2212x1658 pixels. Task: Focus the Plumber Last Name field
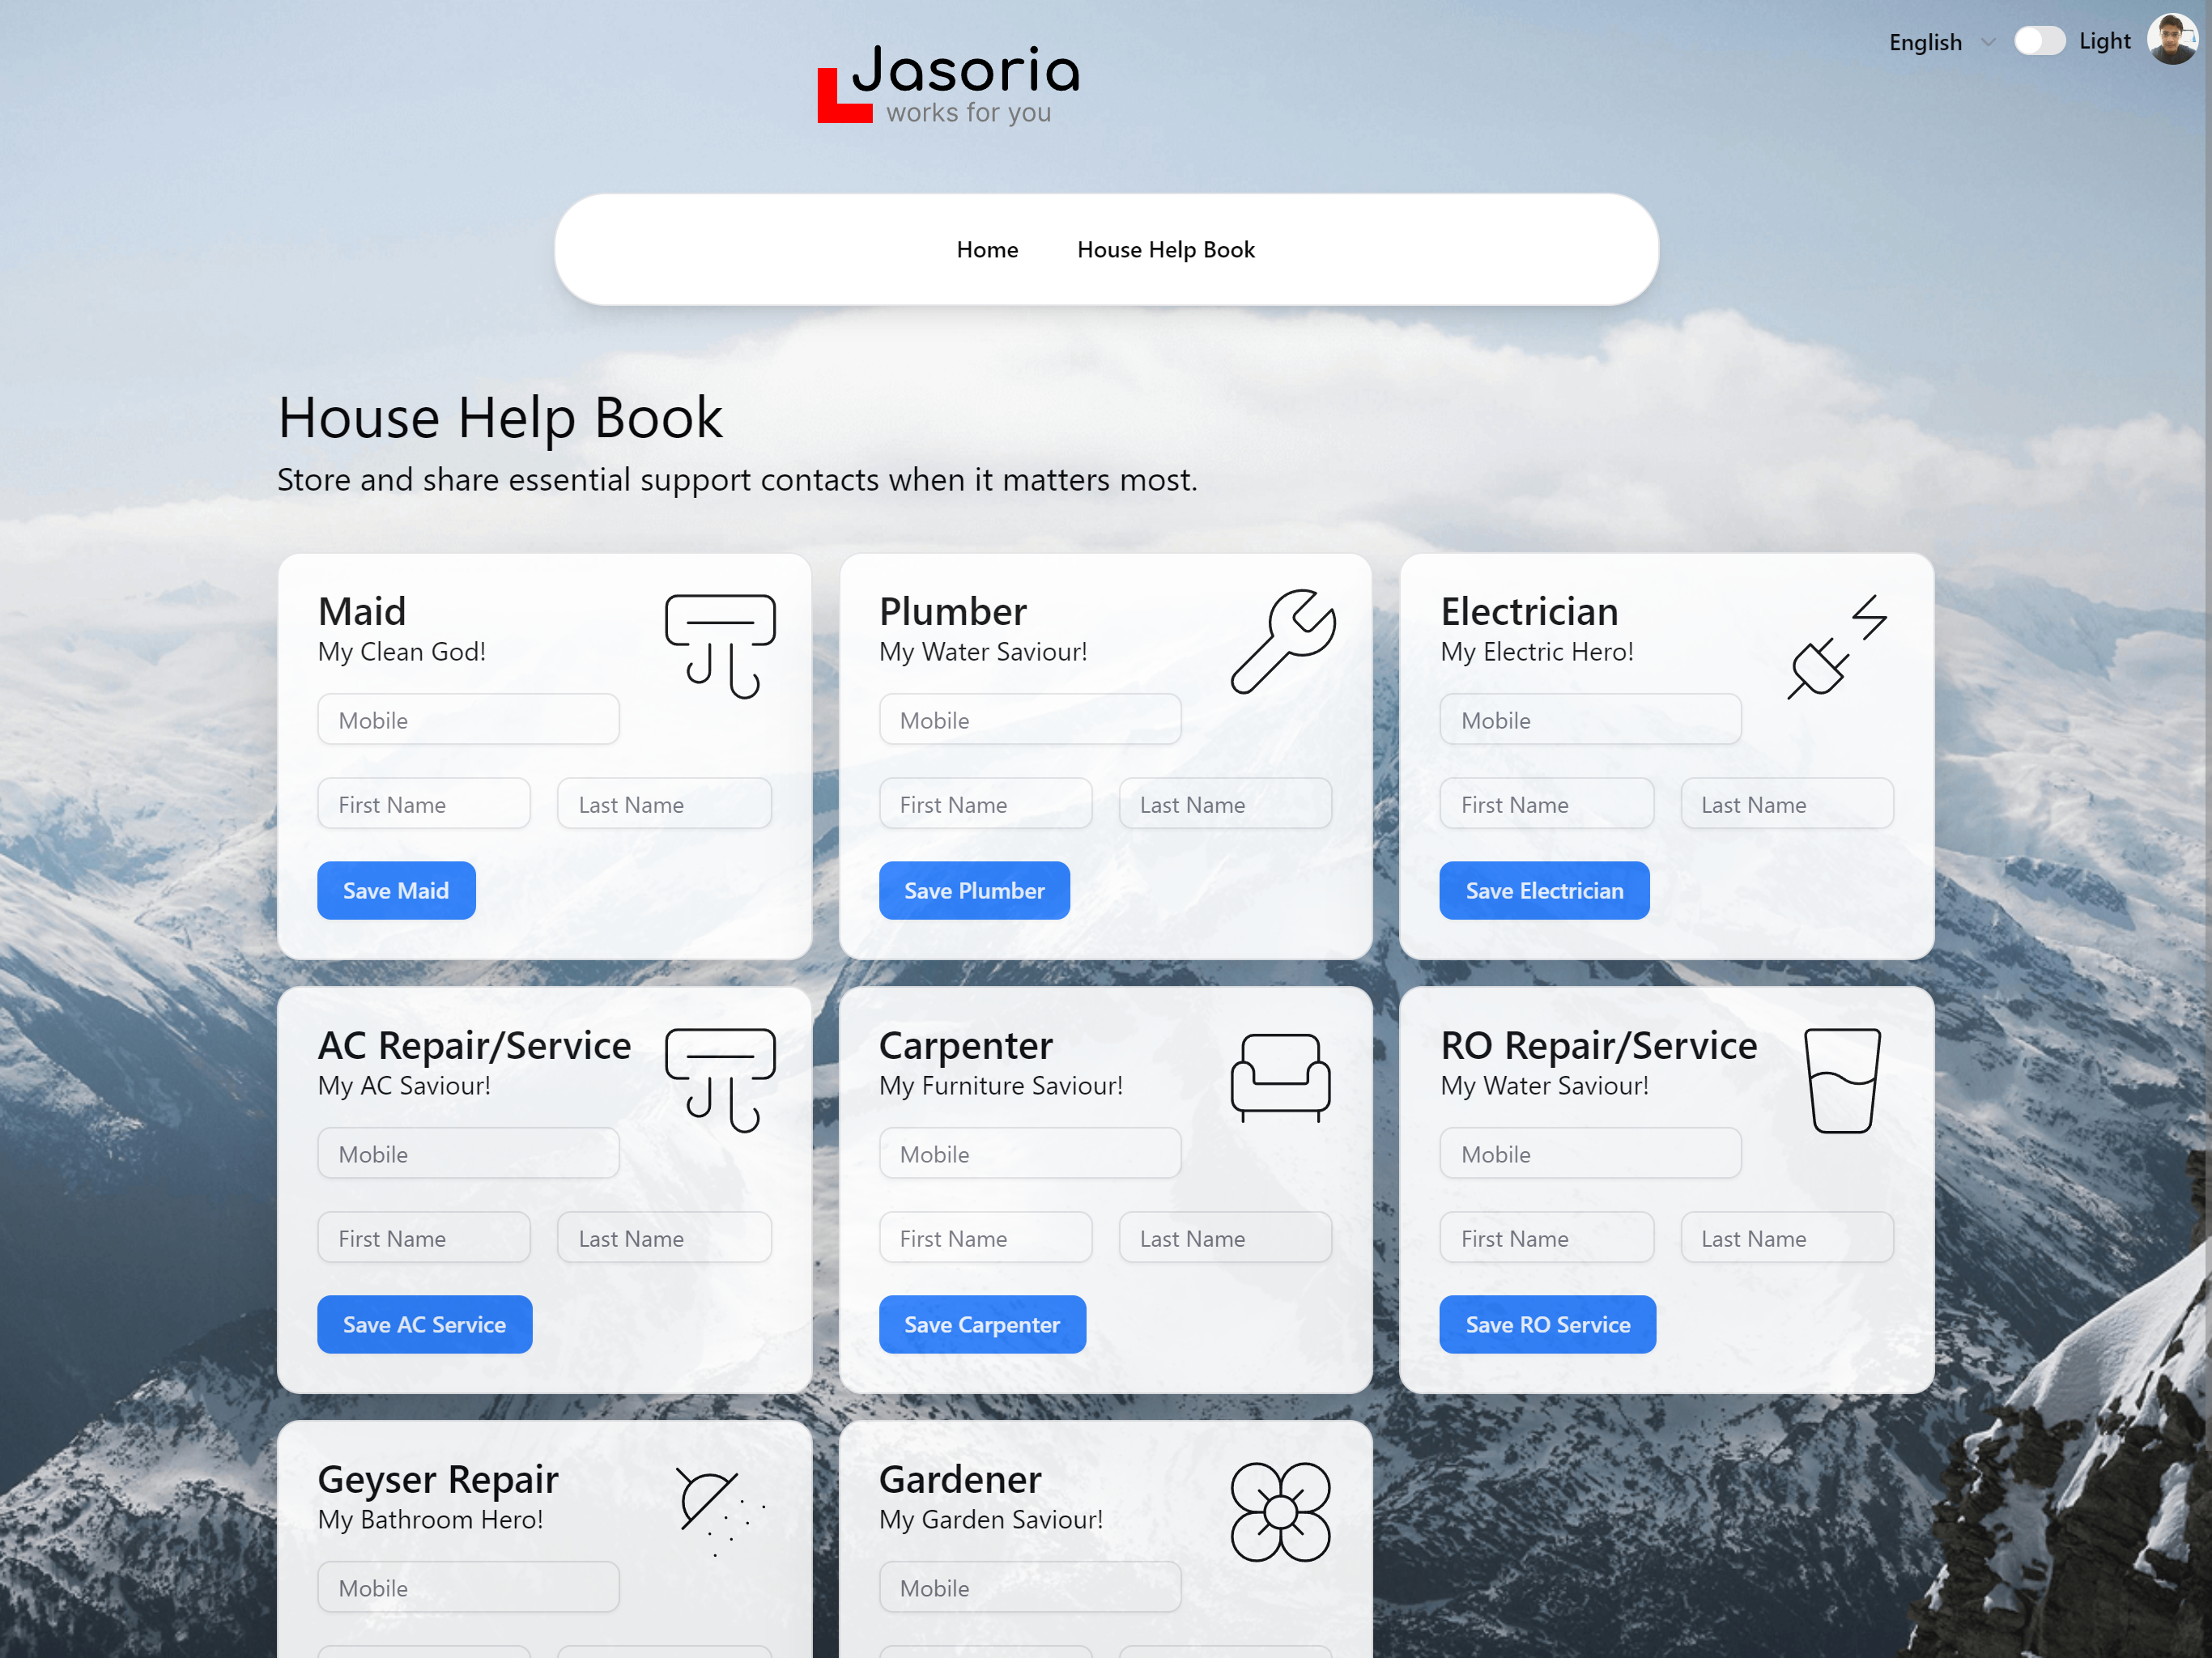1225,804
